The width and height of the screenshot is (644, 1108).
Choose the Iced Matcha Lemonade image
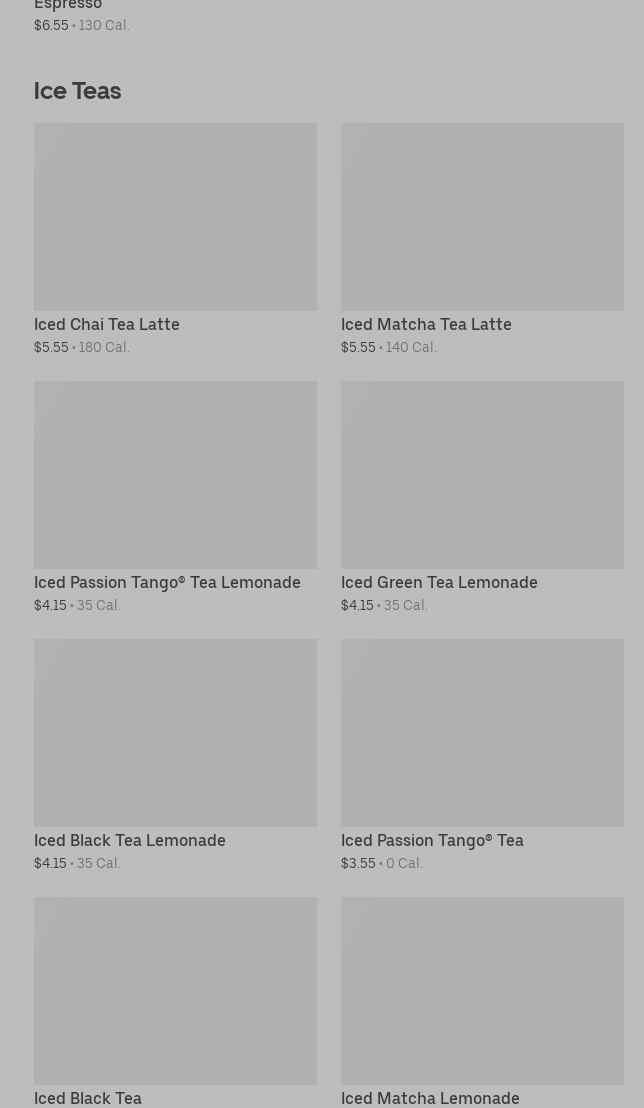pos(482,990)
